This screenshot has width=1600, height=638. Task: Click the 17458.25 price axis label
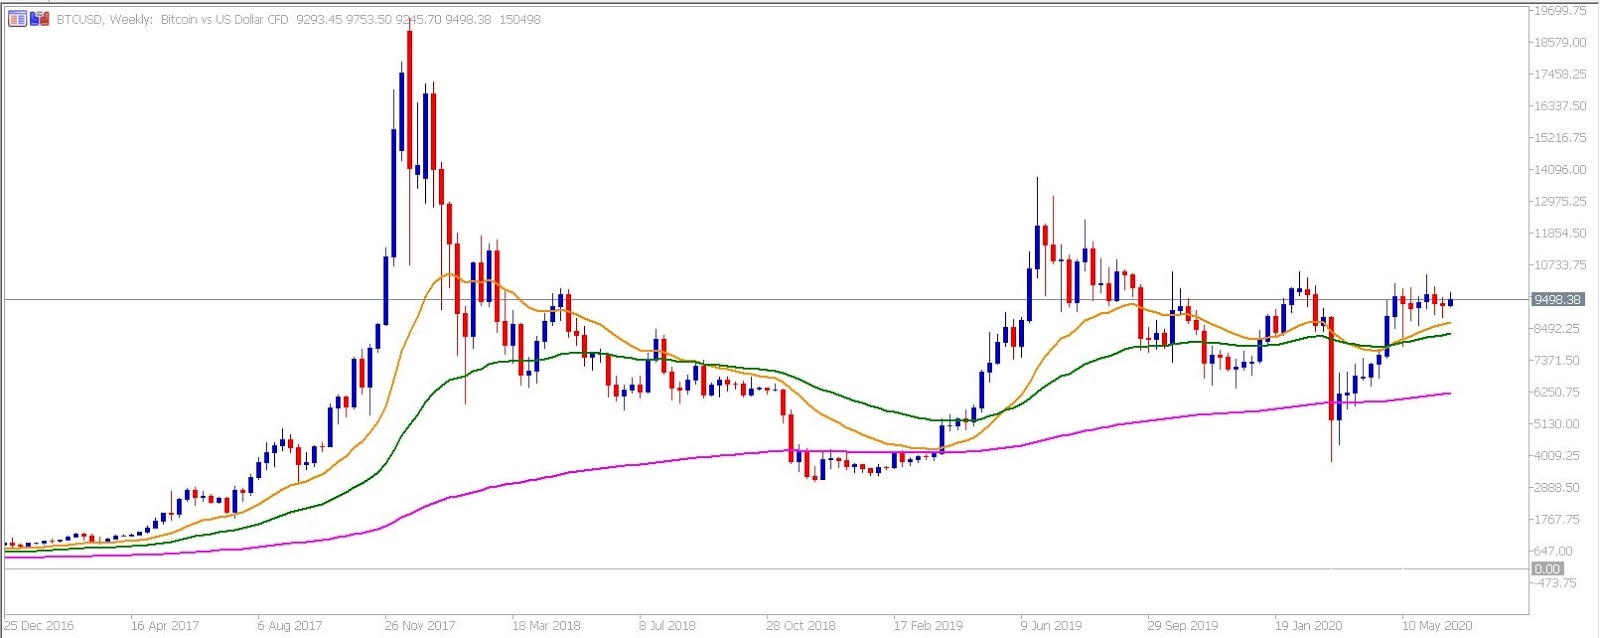click(x=1559, y=74)
